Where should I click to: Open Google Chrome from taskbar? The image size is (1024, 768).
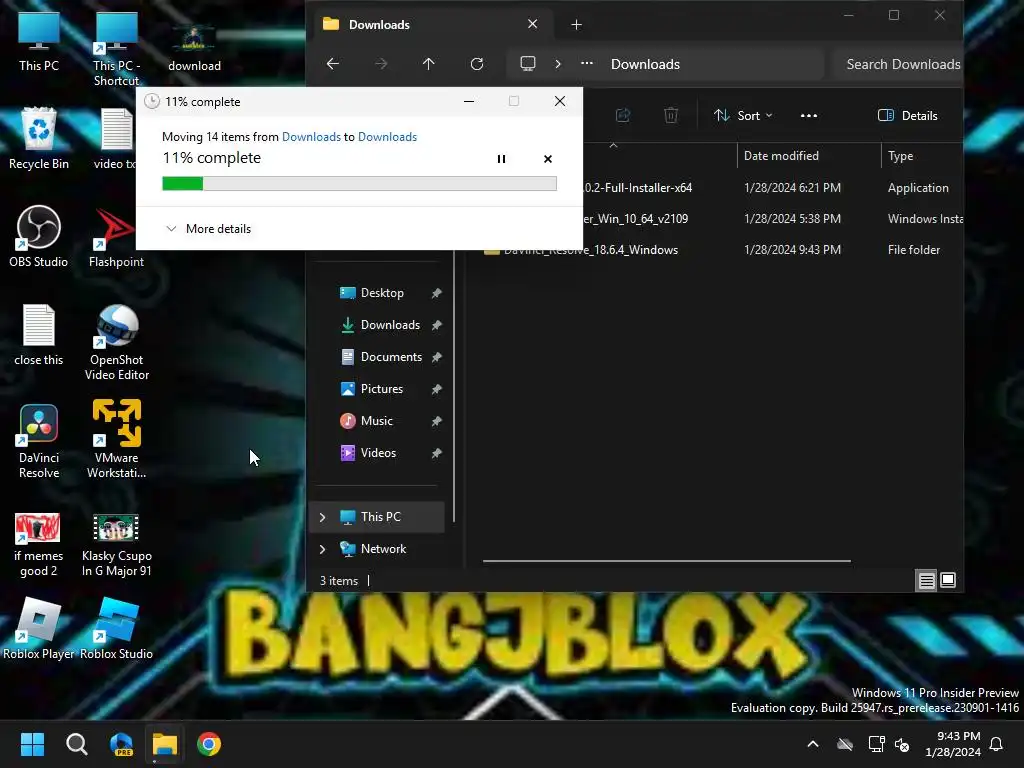pyautogui.click(x=209, y=744)
